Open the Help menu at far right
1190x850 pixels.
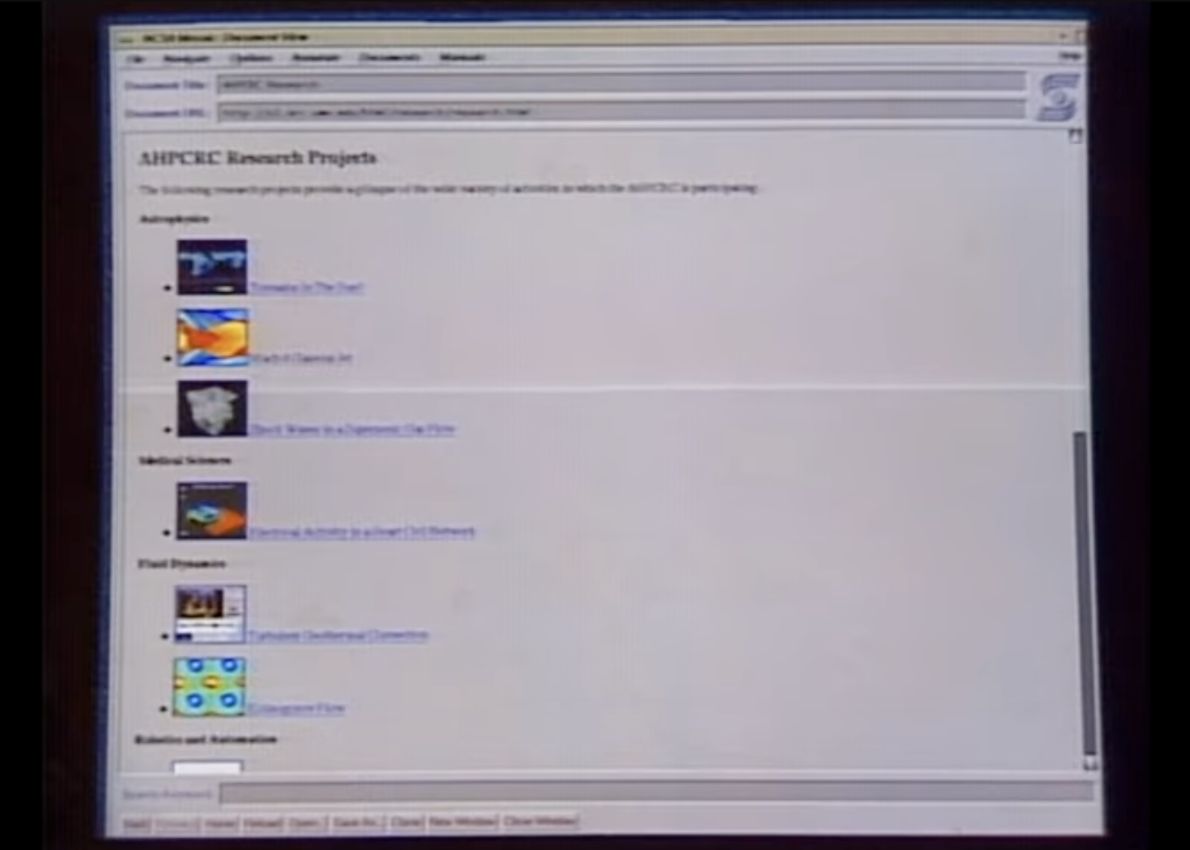(x=1069, y=56)
